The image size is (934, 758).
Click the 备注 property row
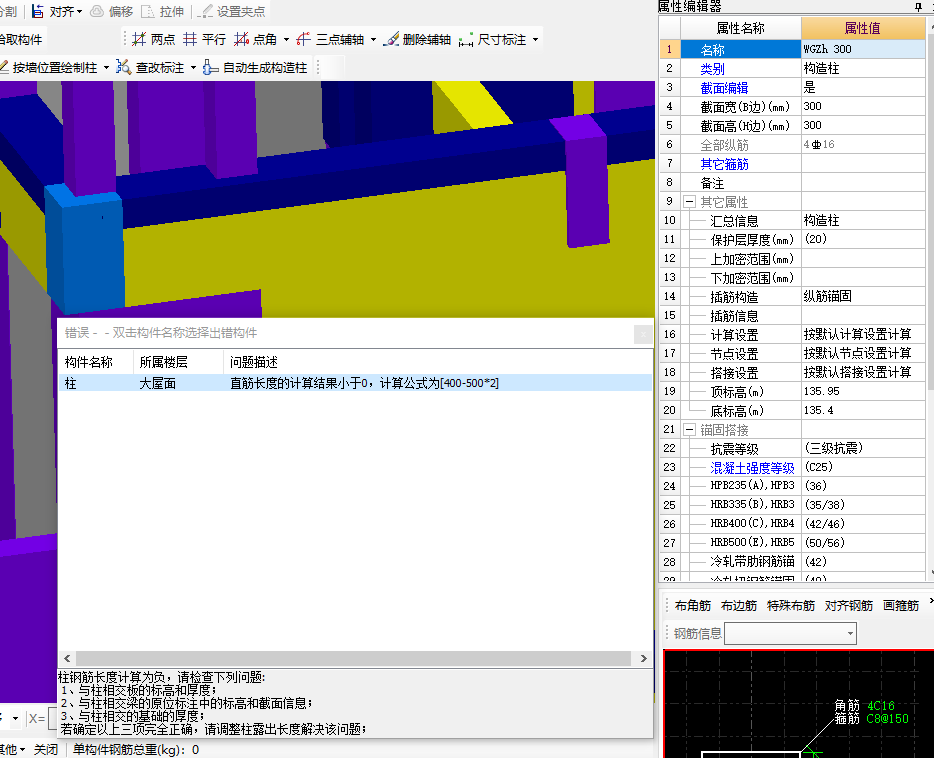point(792,182)
